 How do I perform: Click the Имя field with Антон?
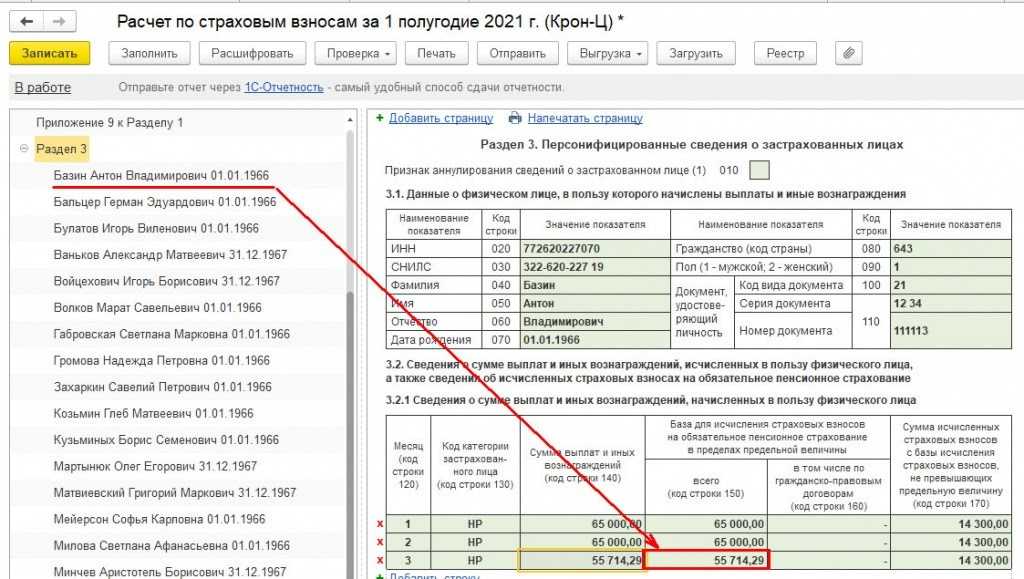(595, 304)
